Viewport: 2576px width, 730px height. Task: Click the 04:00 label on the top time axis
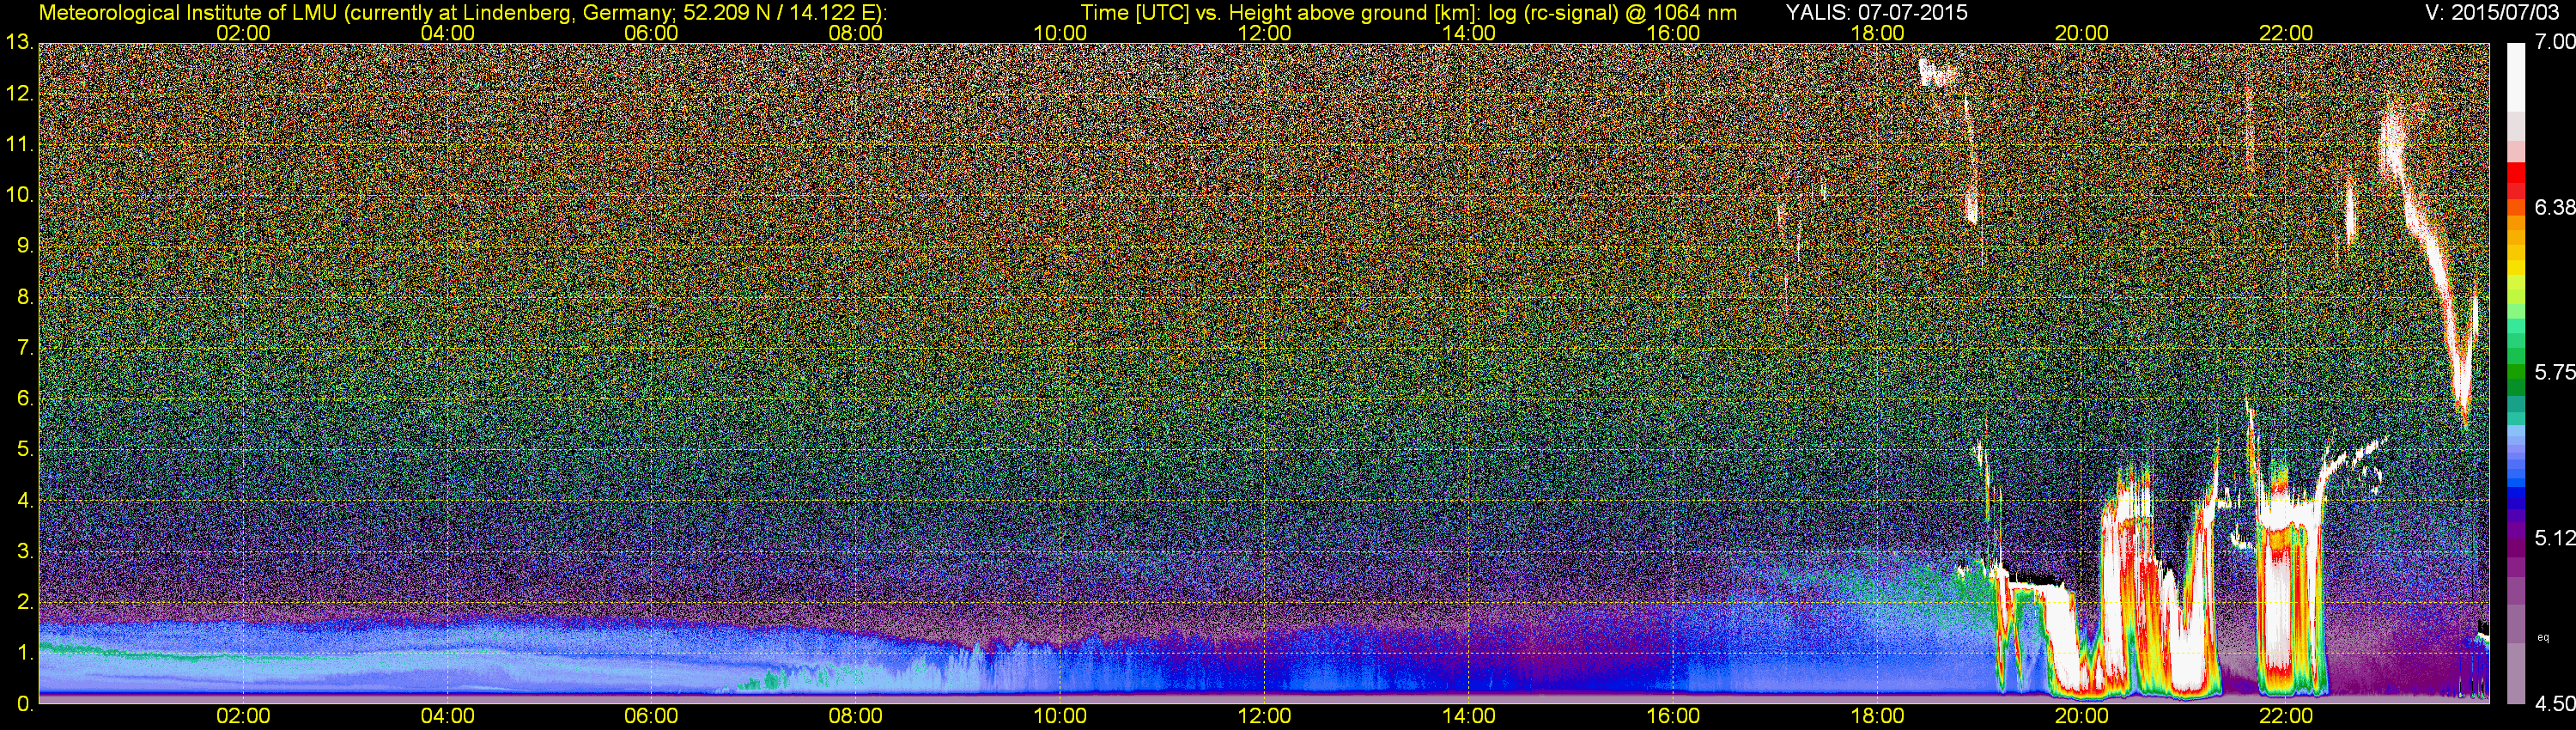point(447,33)
